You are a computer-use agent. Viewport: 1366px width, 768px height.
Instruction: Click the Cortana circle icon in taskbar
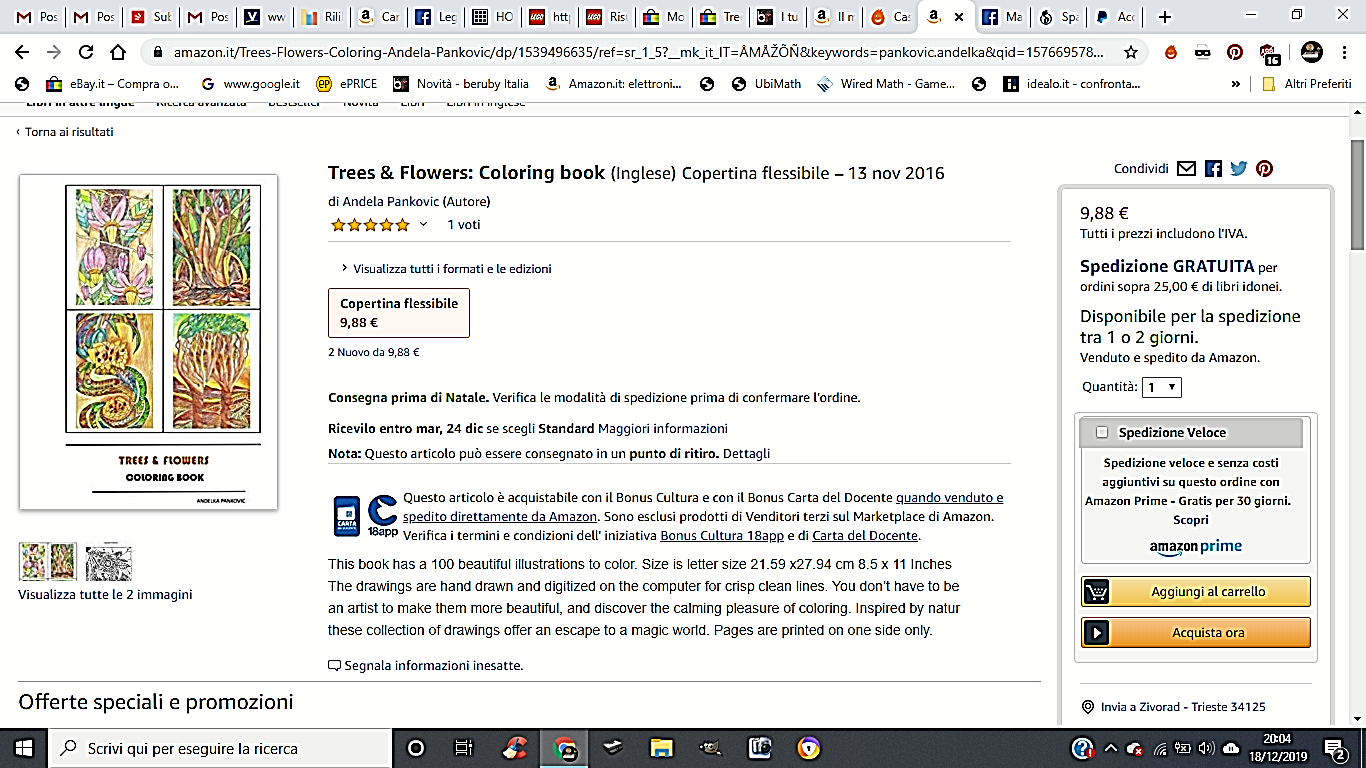pos(416,748)
